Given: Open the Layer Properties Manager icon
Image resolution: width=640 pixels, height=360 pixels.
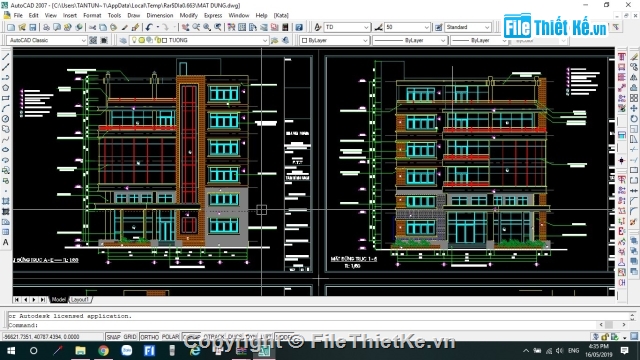Looking at the screenshot, I should click(x=123, y=40).
